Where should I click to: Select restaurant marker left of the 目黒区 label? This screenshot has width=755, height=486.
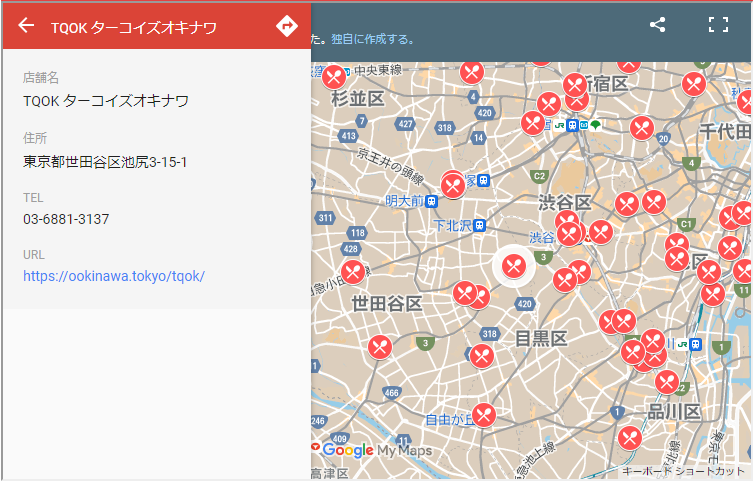pyautogui.click(x=482, y=355)
